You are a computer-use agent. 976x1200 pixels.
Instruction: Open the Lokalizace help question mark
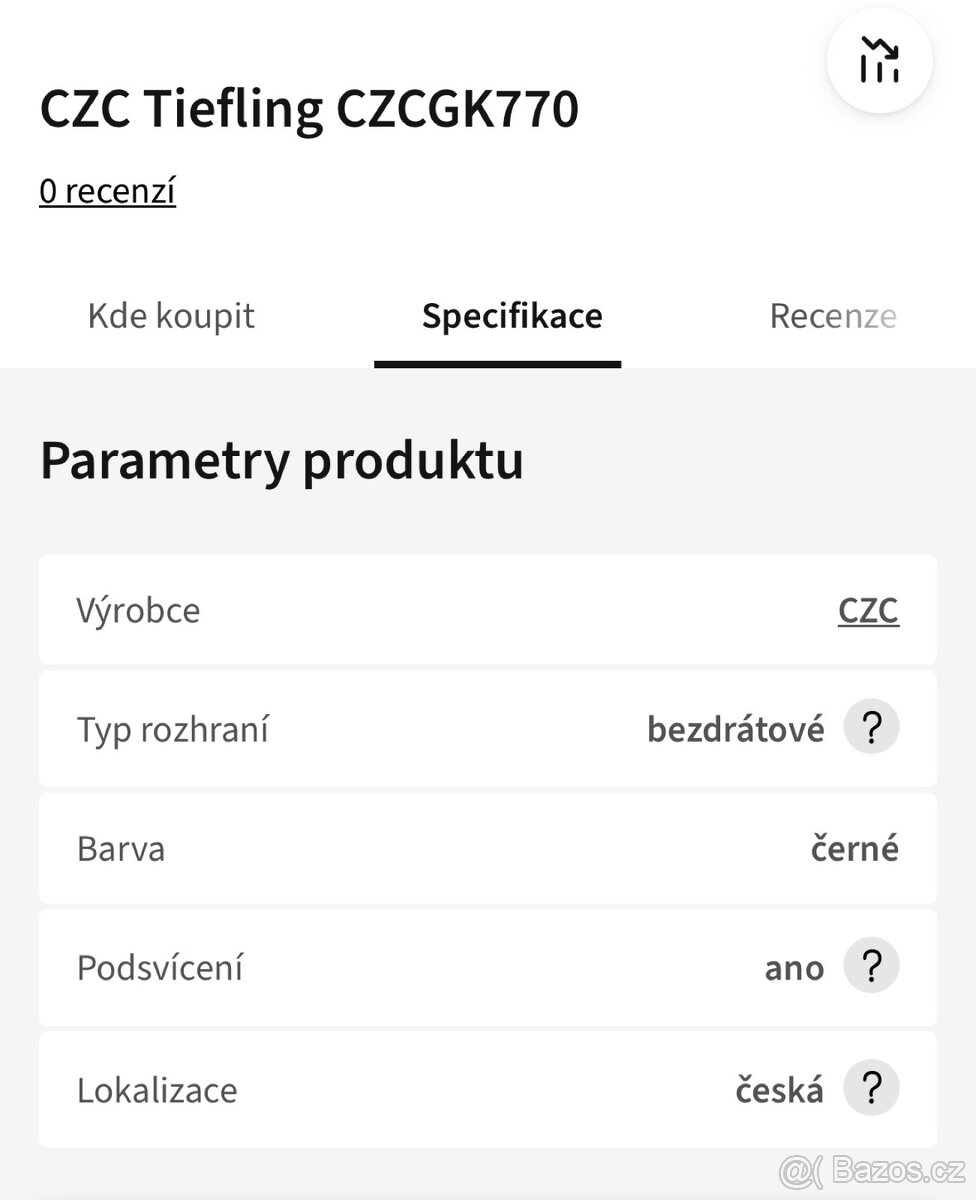[x=871, y=1088]
